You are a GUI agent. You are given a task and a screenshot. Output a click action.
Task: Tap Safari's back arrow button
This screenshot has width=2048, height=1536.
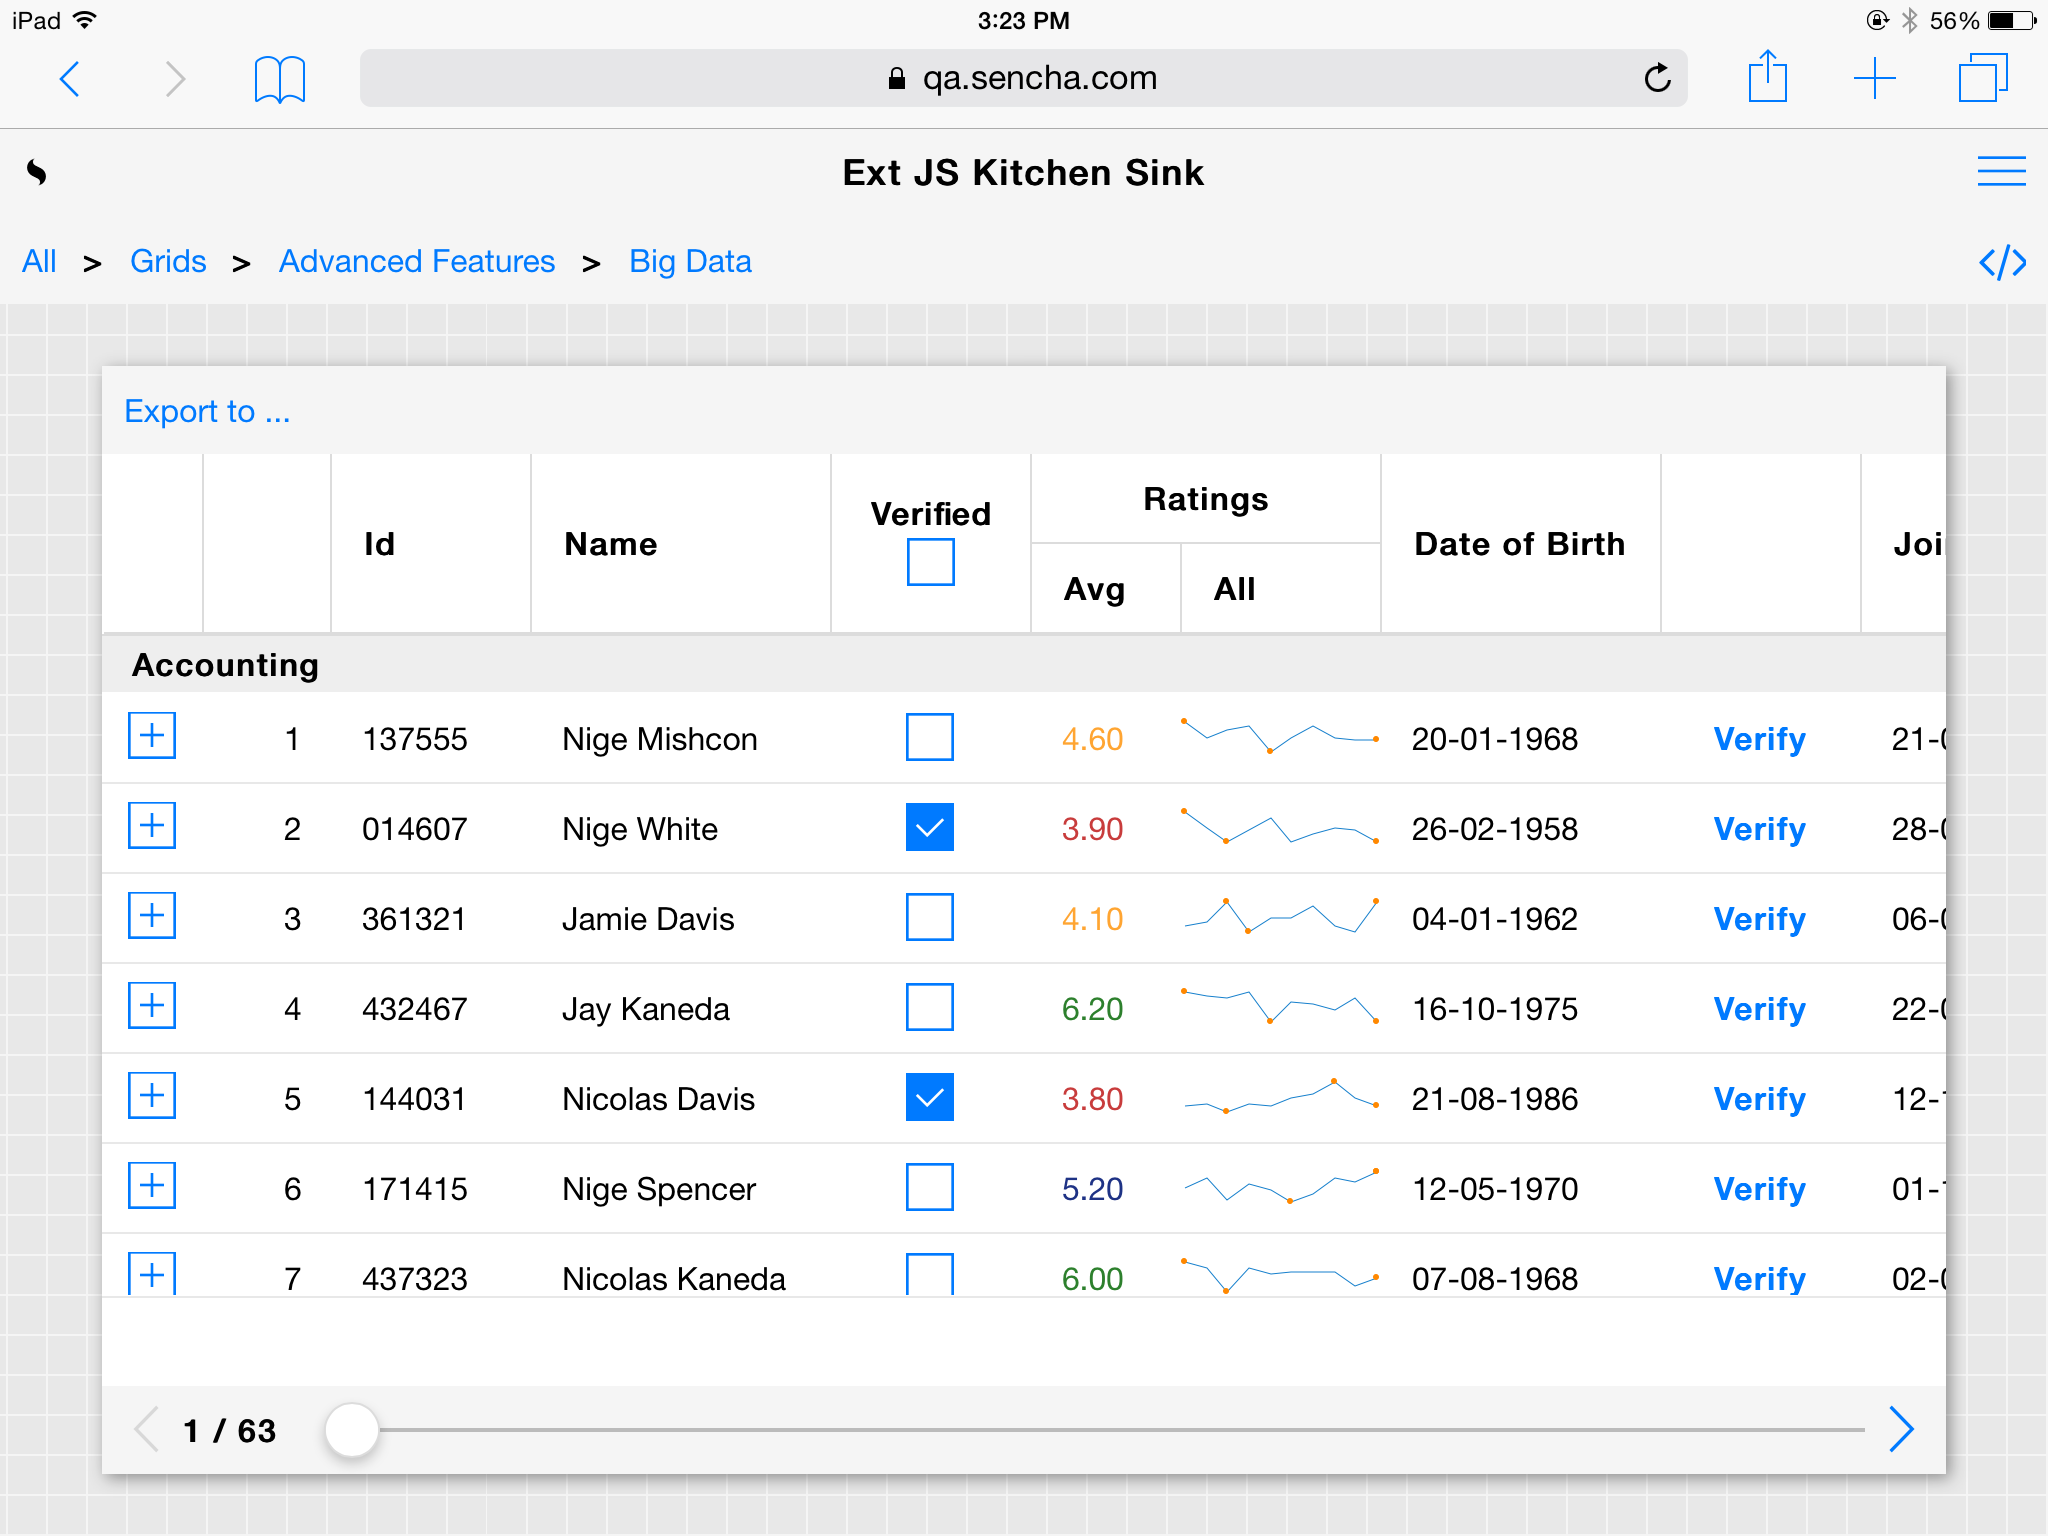point(69,78)
